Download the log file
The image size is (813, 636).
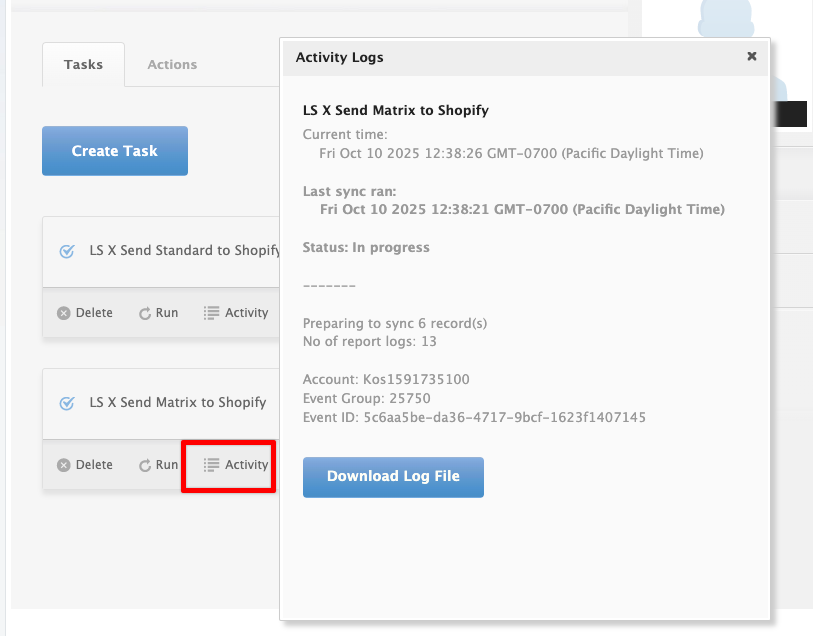coord(393,477)
